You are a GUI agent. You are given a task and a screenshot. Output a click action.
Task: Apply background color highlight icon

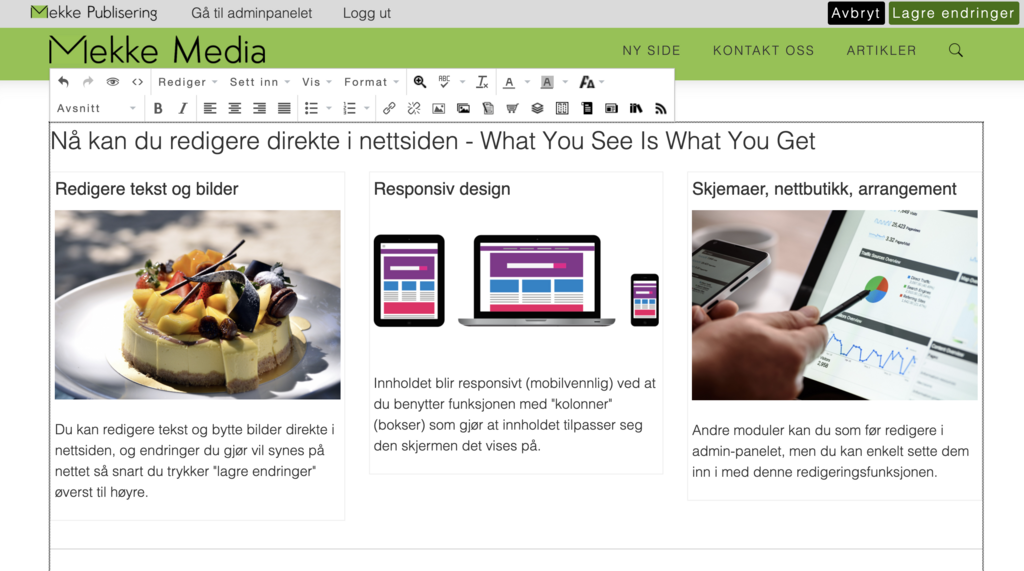(547, 82)
